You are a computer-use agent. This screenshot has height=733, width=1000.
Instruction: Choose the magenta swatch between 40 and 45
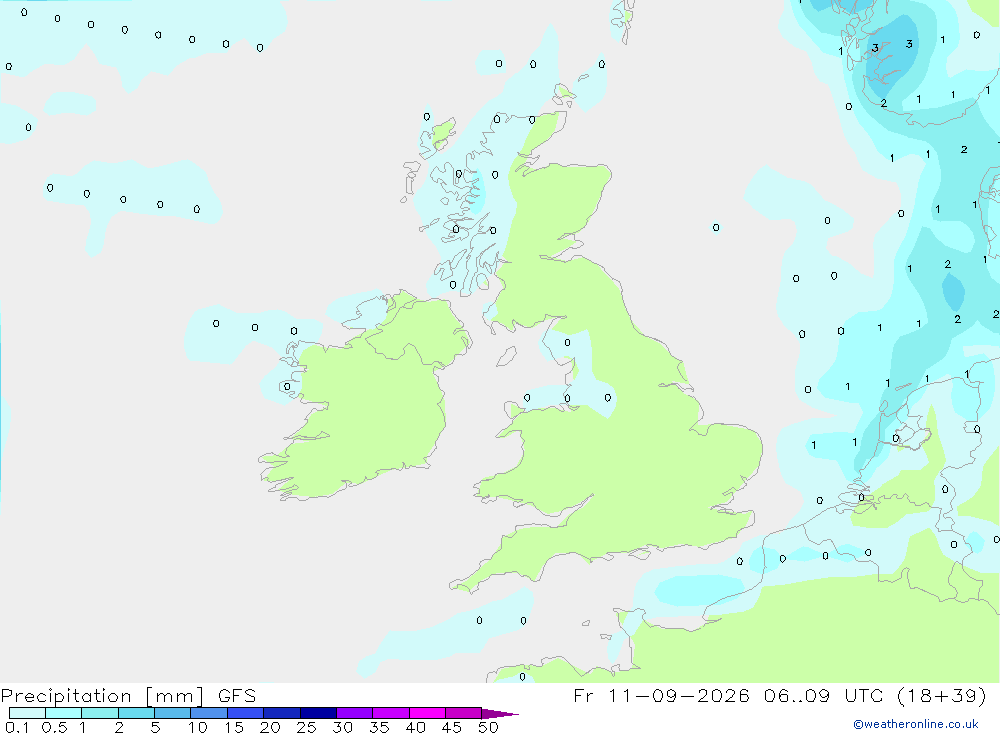tap(427, 713)
